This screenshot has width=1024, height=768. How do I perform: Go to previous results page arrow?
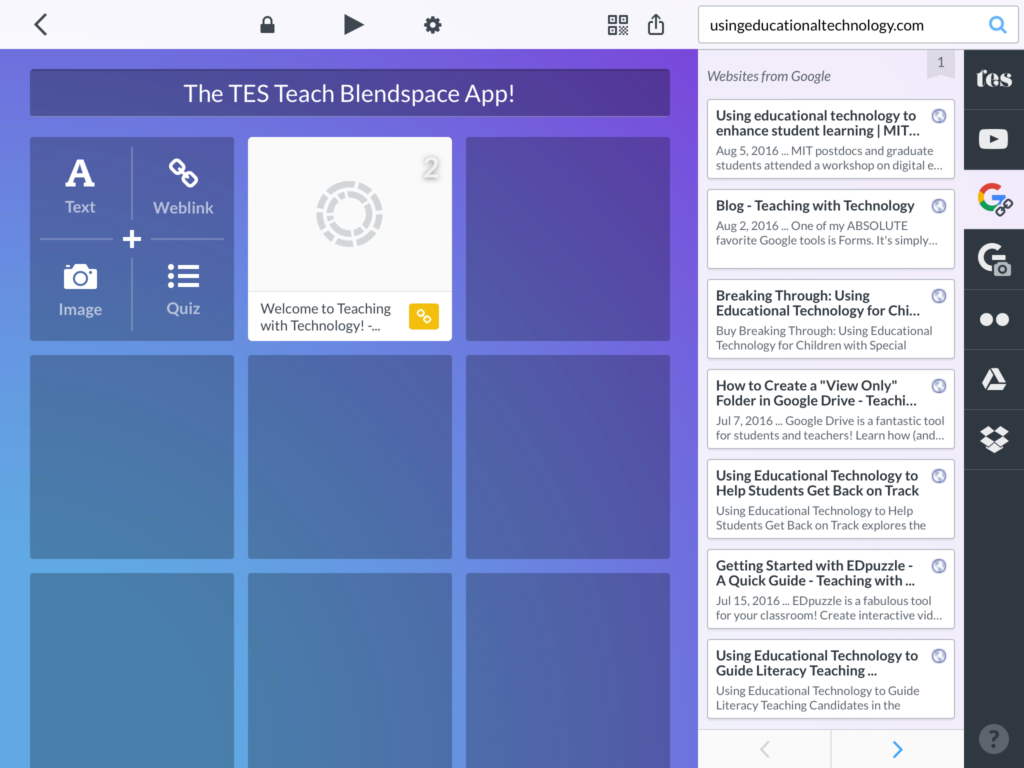click(765, 749)
